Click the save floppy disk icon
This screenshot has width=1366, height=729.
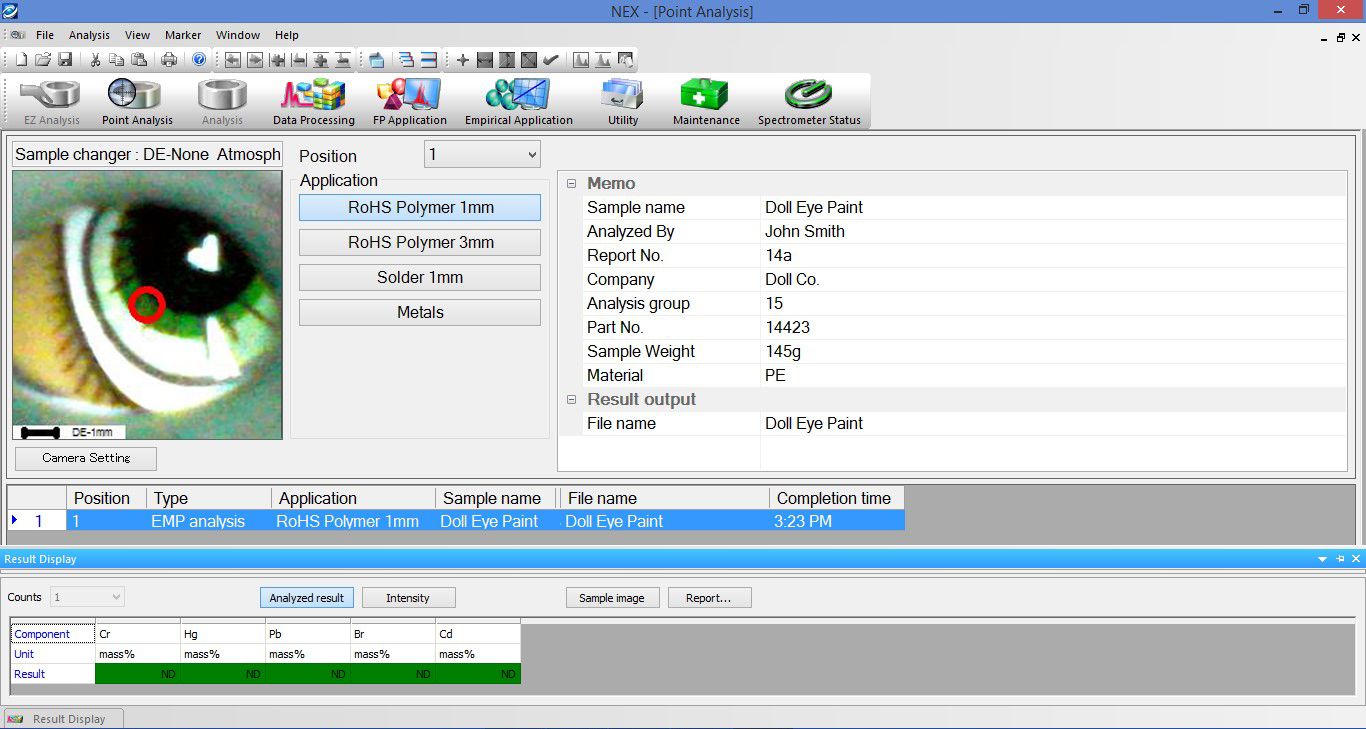65,60
